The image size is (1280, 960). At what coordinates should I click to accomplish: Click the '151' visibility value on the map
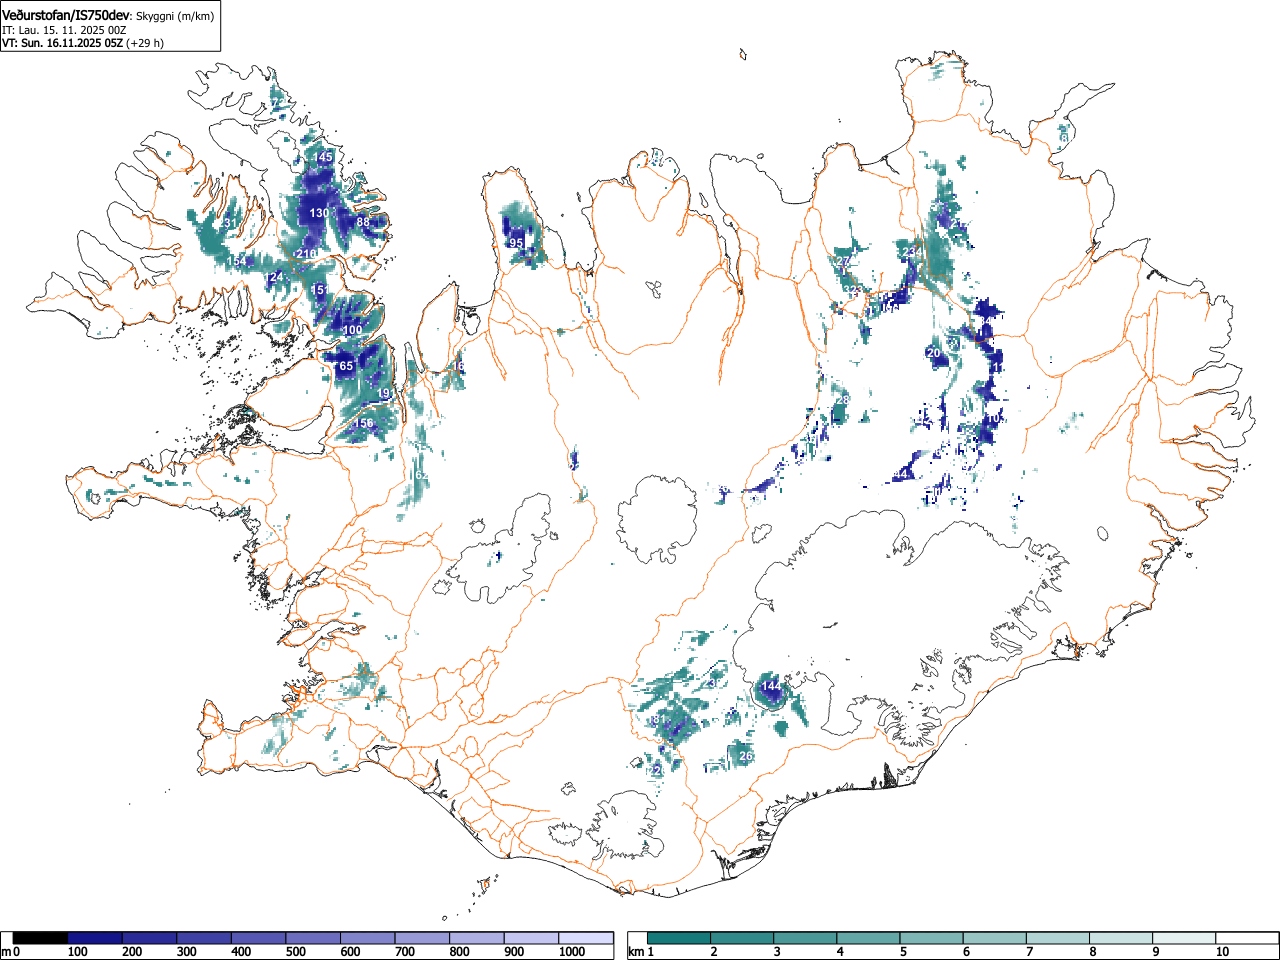[320, 290]
